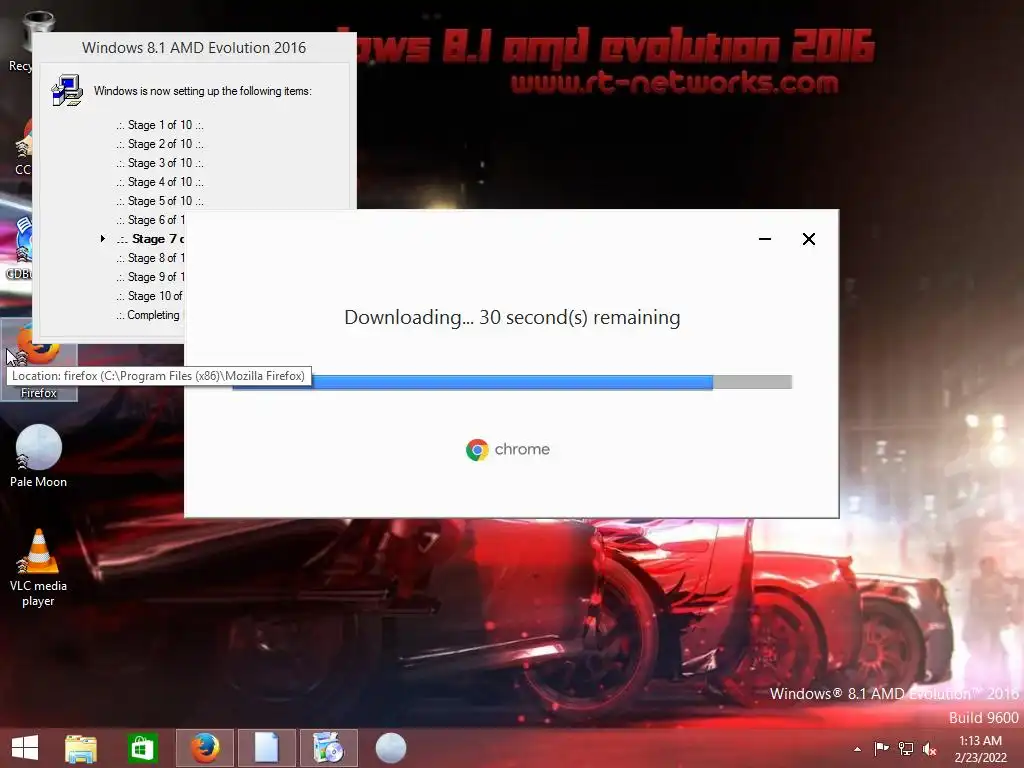
Task: Open the CDBurner desktop shortcut
Action: [20, 249]
